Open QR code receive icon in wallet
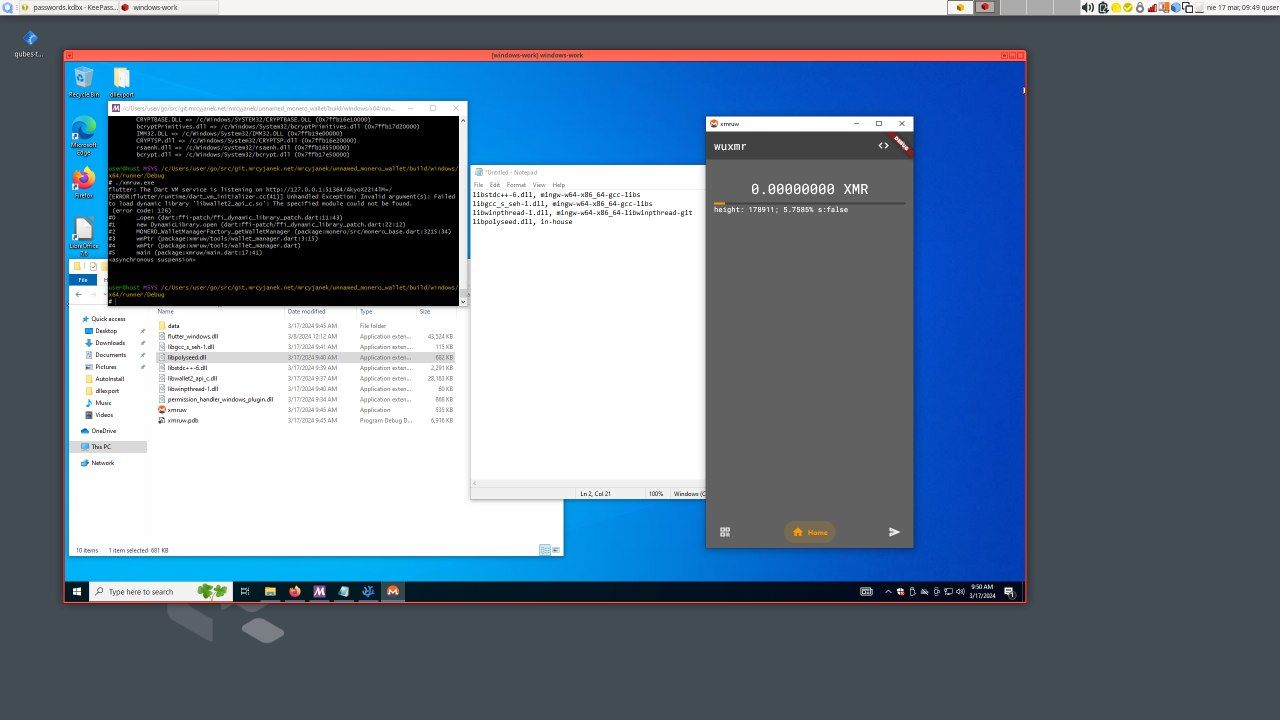The height and width of the screenshot is (720, 1280). (725, 532)
